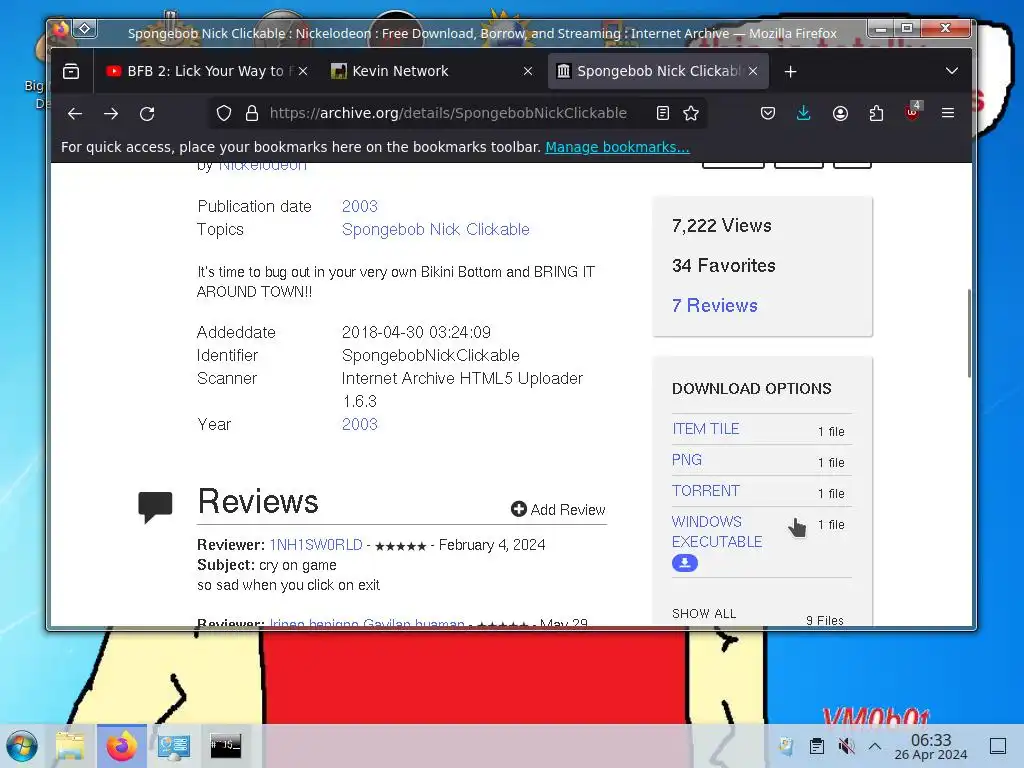Viewport: 1024px width, 768px height.
Task: Open the clock showing 06:33
Action: [931, 746]
